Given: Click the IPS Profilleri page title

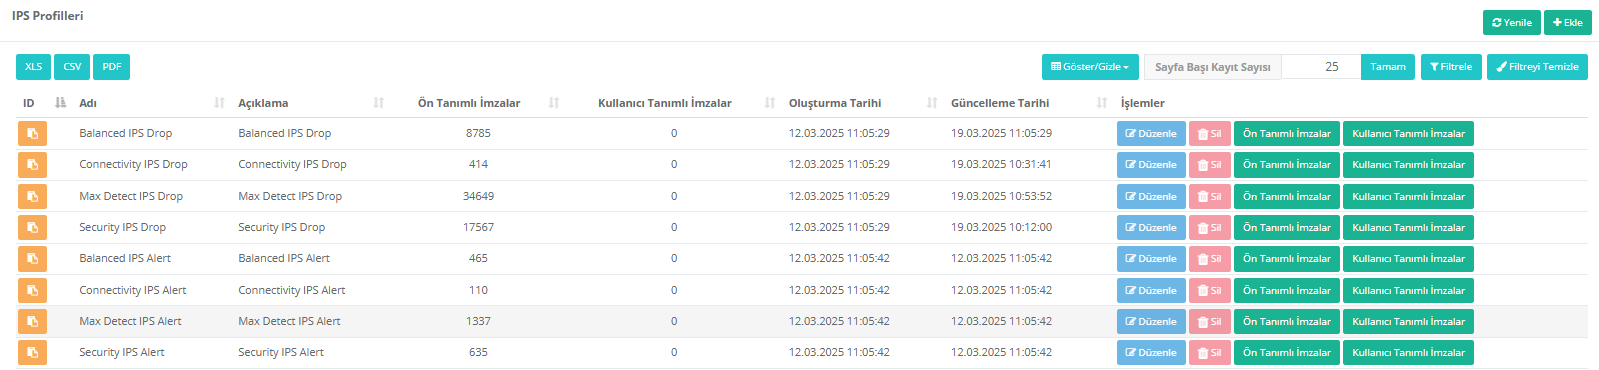Looking at the screenshot, I should pos(48,16).
